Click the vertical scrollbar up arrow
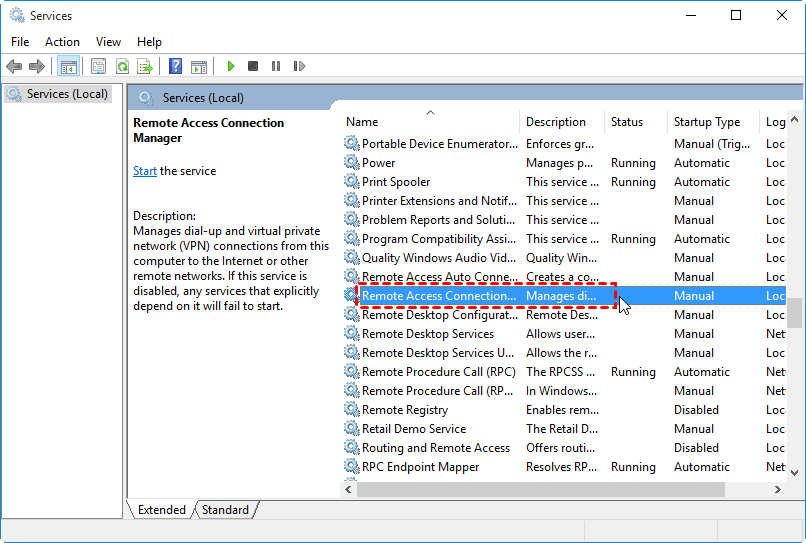Image resolution: width=806 pixels, height=543 pixels. 794,119
